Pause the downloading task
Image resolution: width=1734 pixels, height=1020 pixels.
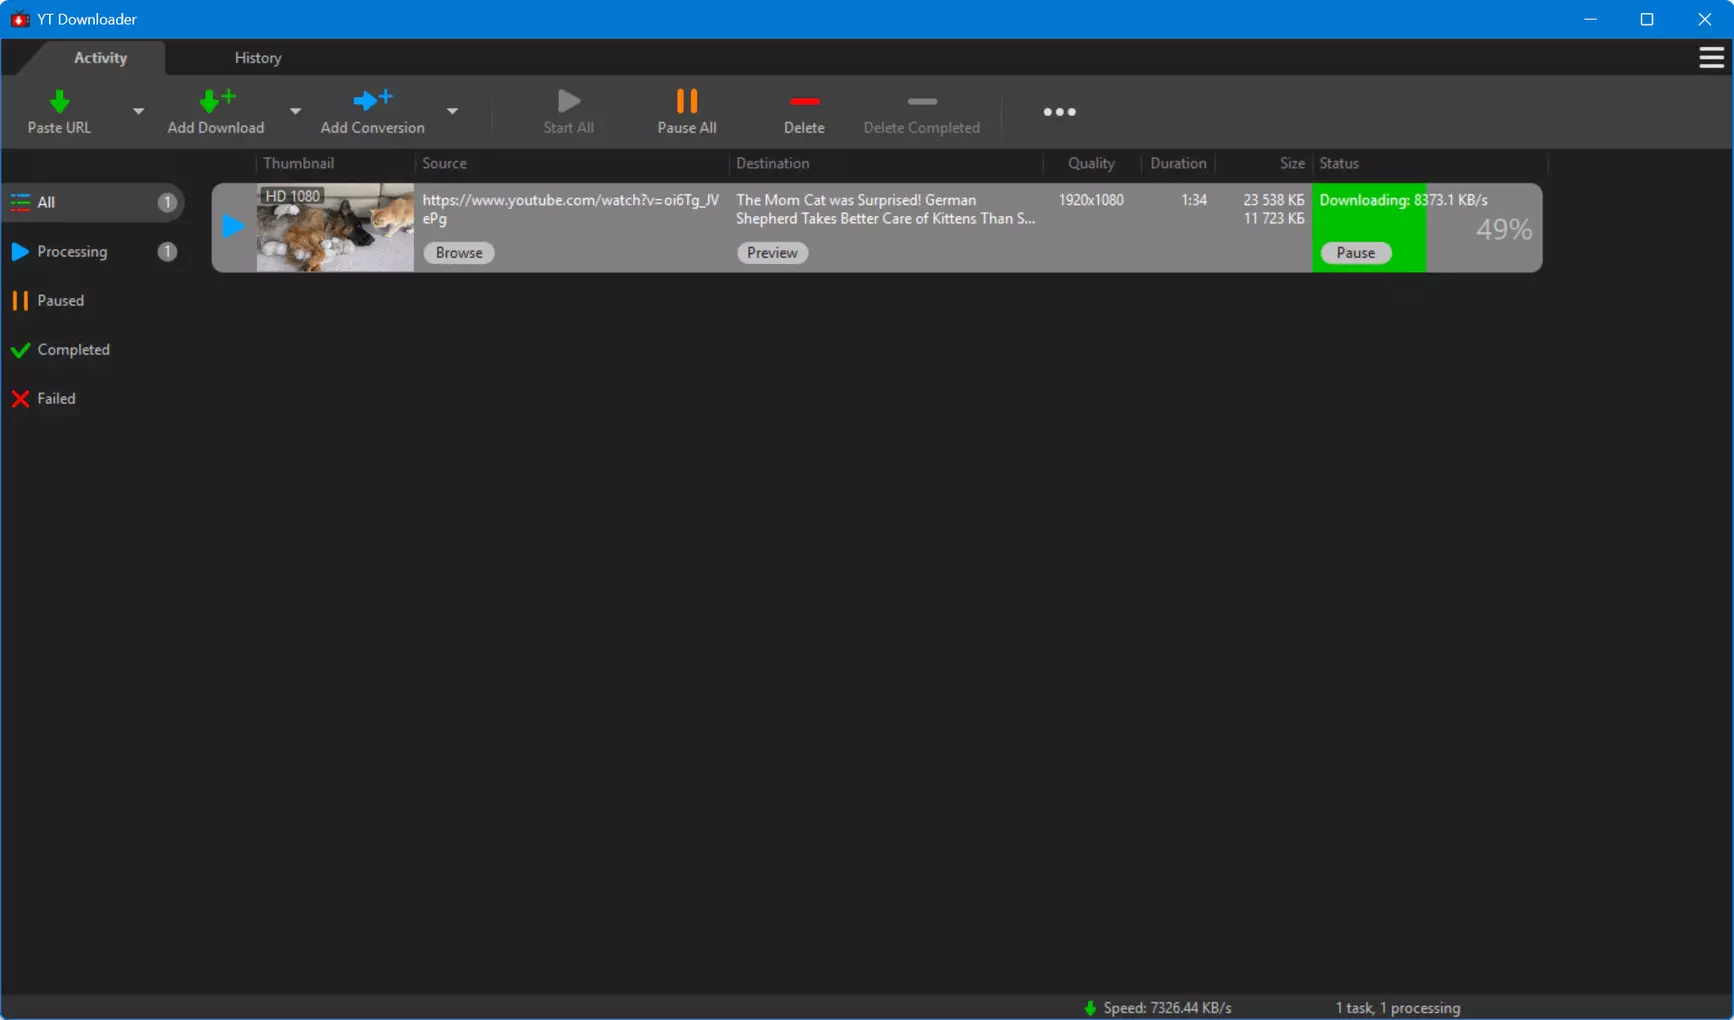point(1356,253)
